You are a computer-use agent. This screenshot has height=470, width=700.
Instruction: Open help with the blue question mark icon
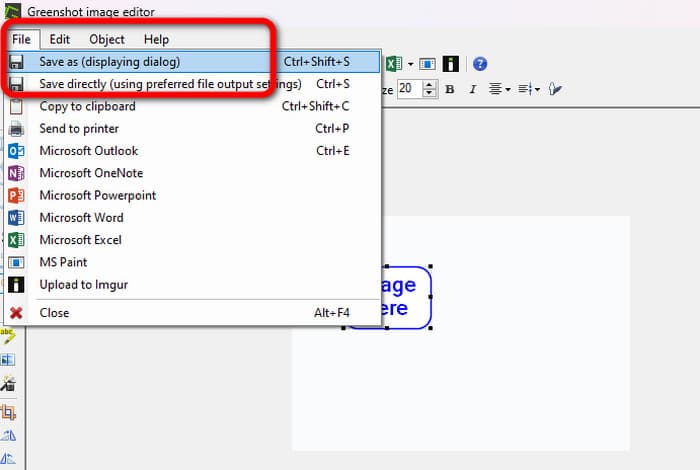480,64
